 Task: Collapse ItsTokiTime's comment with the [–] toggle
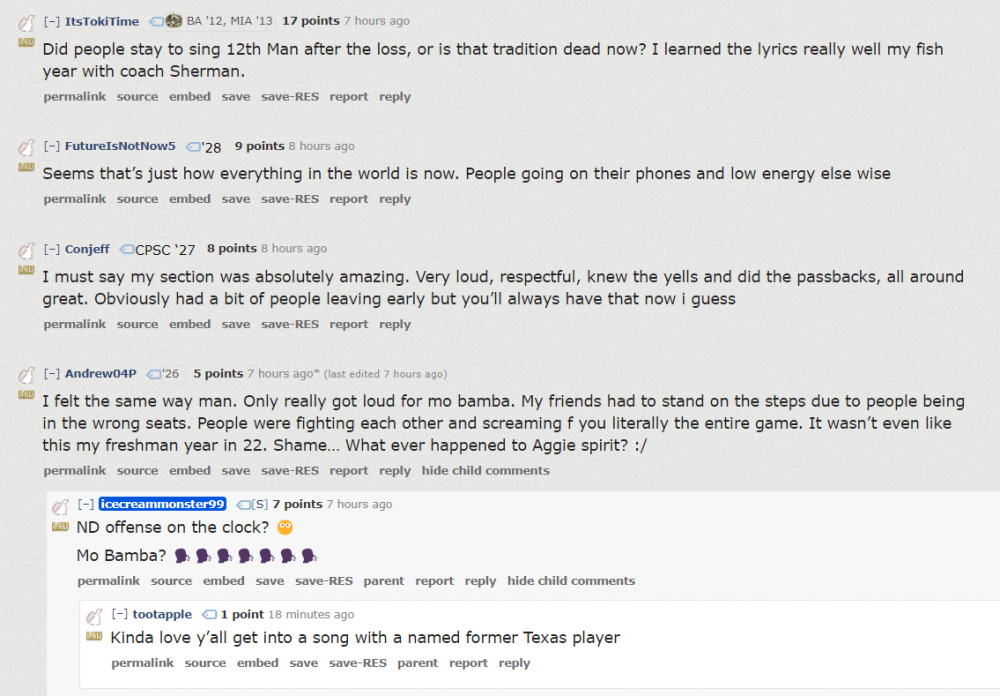tap(52, 21)
